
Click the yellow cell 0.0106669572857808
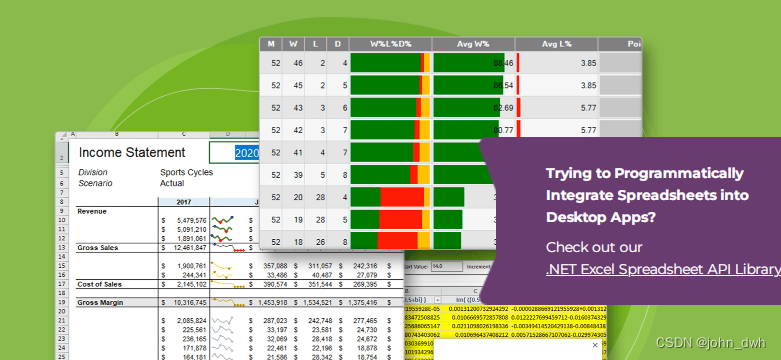(477, 317)
